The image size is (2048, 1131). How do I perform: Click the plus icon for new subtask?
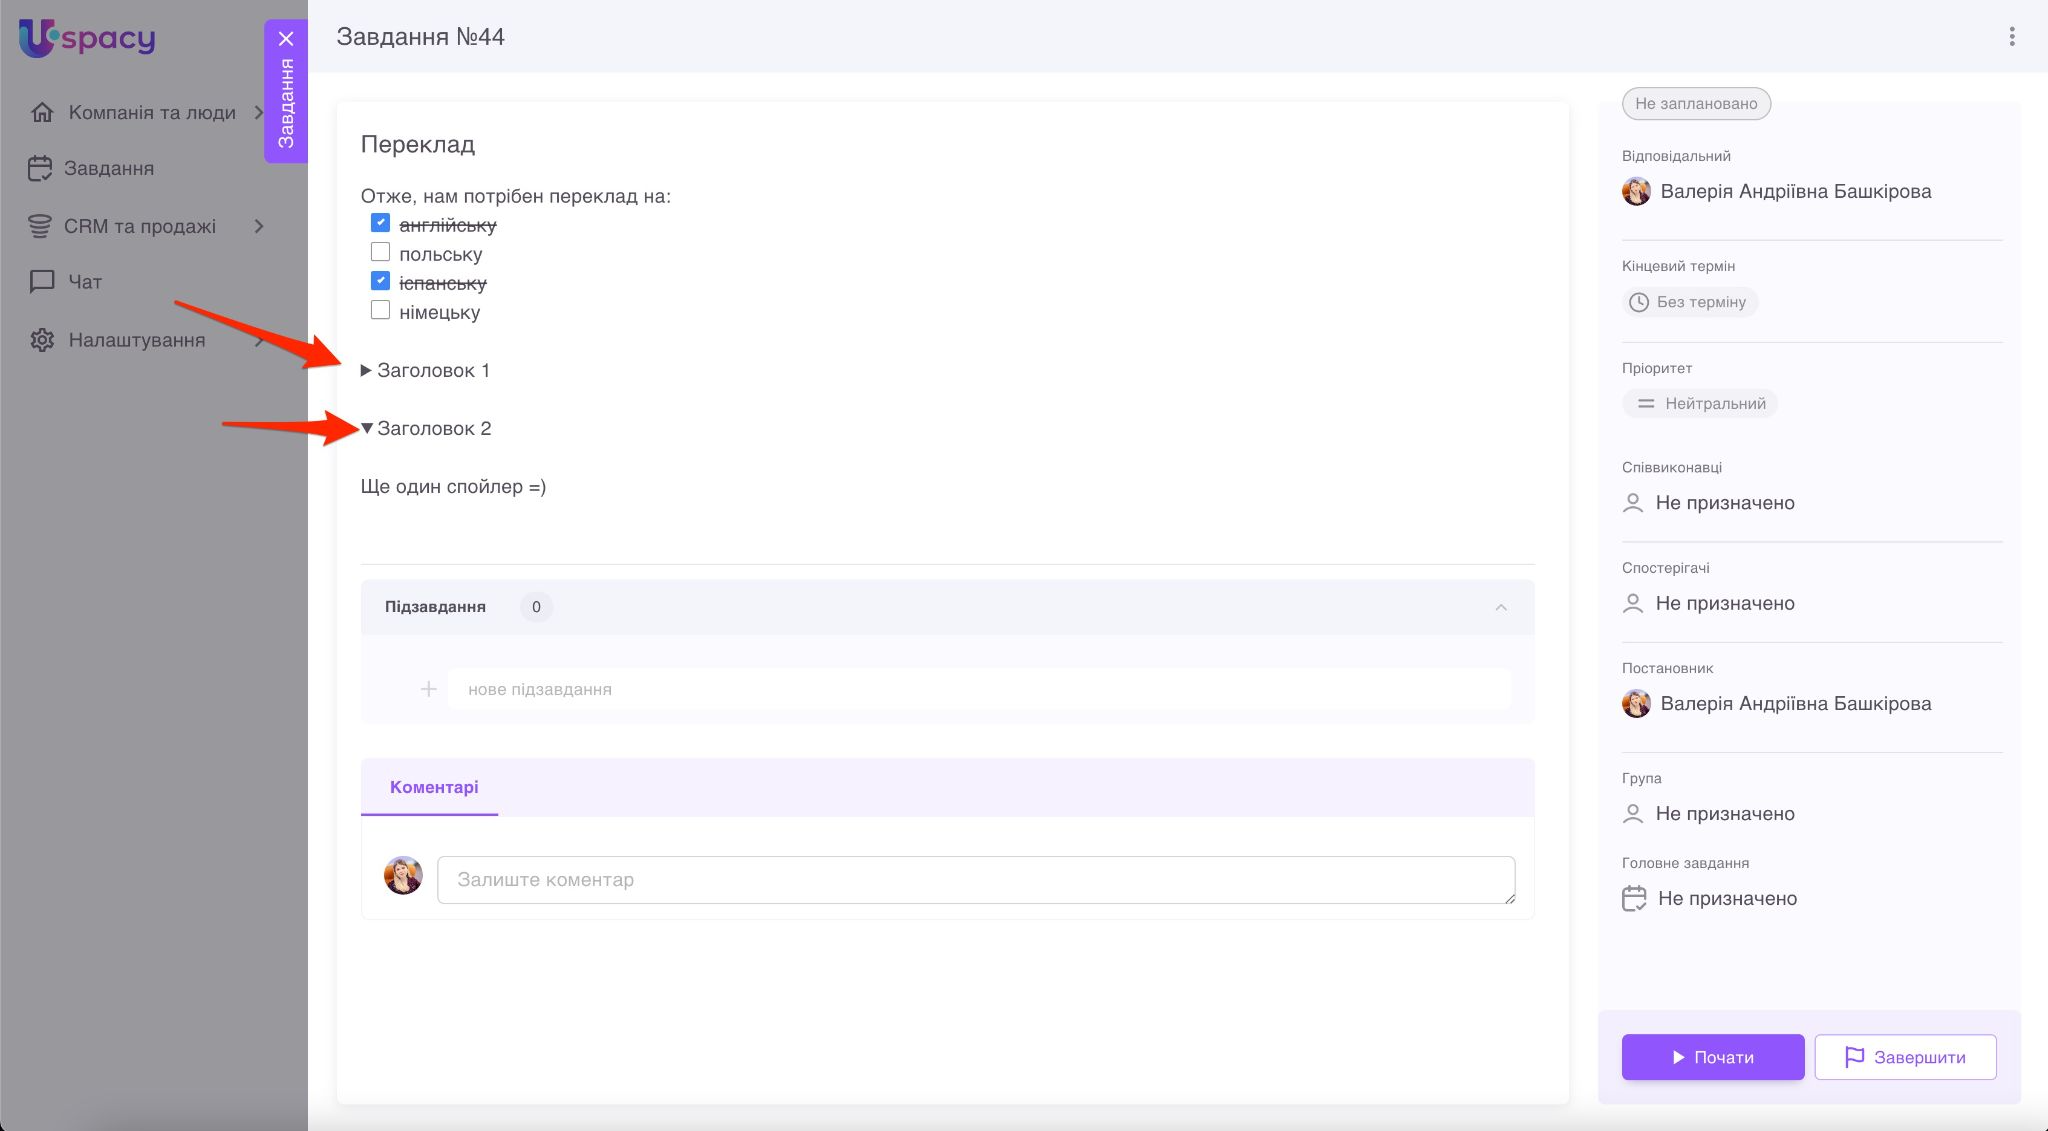click(428, 689)
